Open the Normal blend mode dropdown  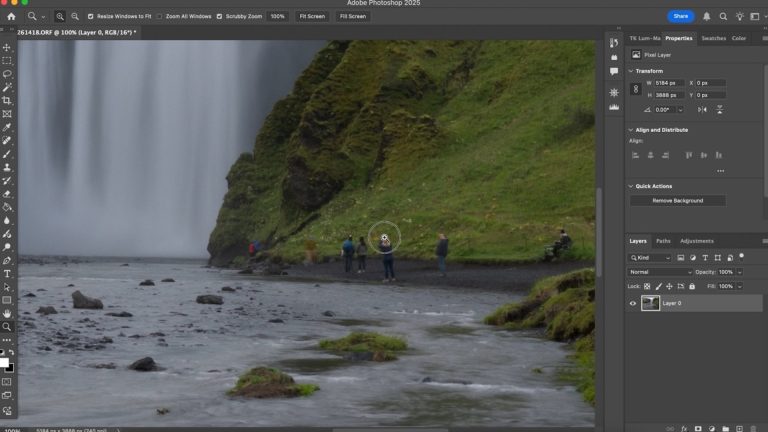tap(660, 272)
